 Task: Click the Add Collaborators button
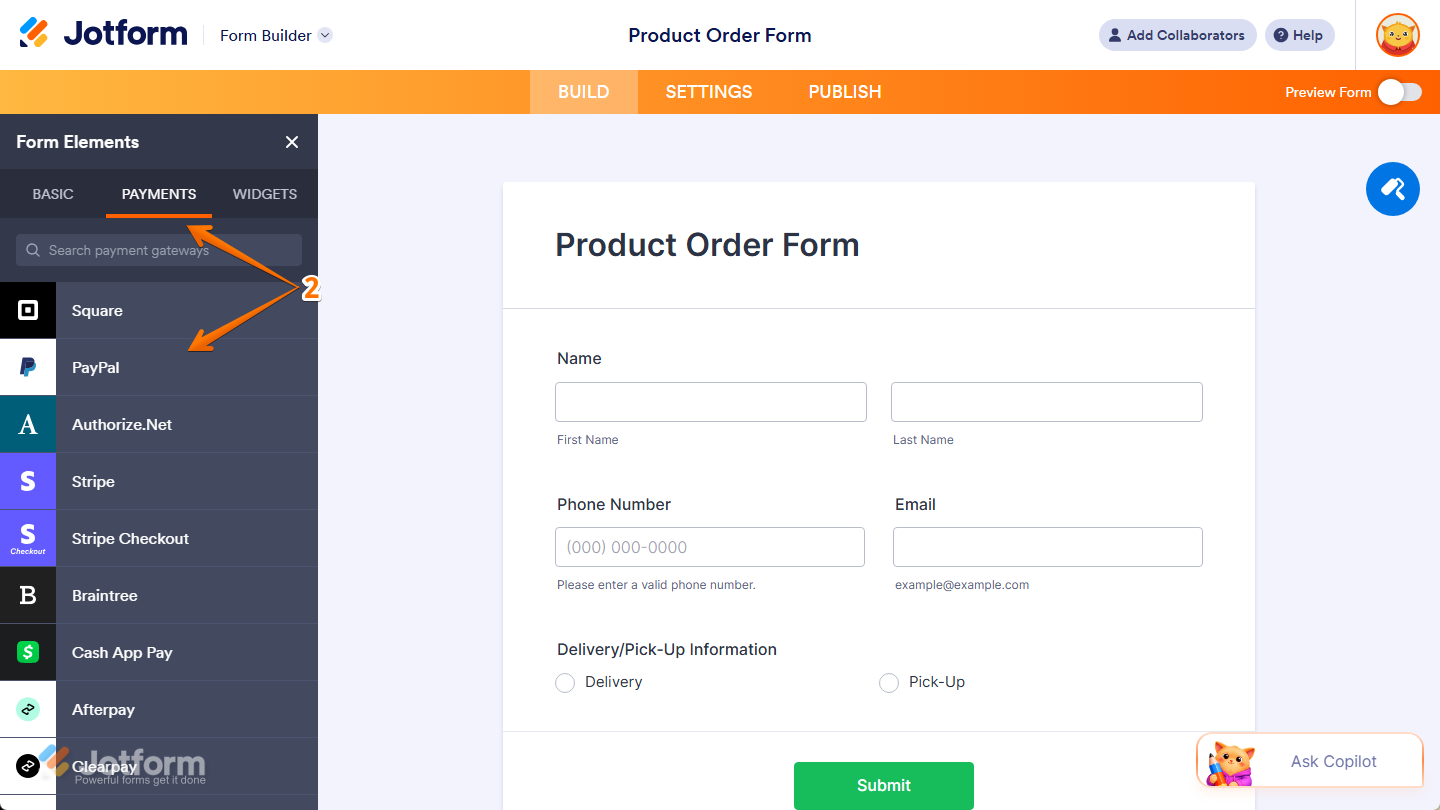[x=1177, y=35]
